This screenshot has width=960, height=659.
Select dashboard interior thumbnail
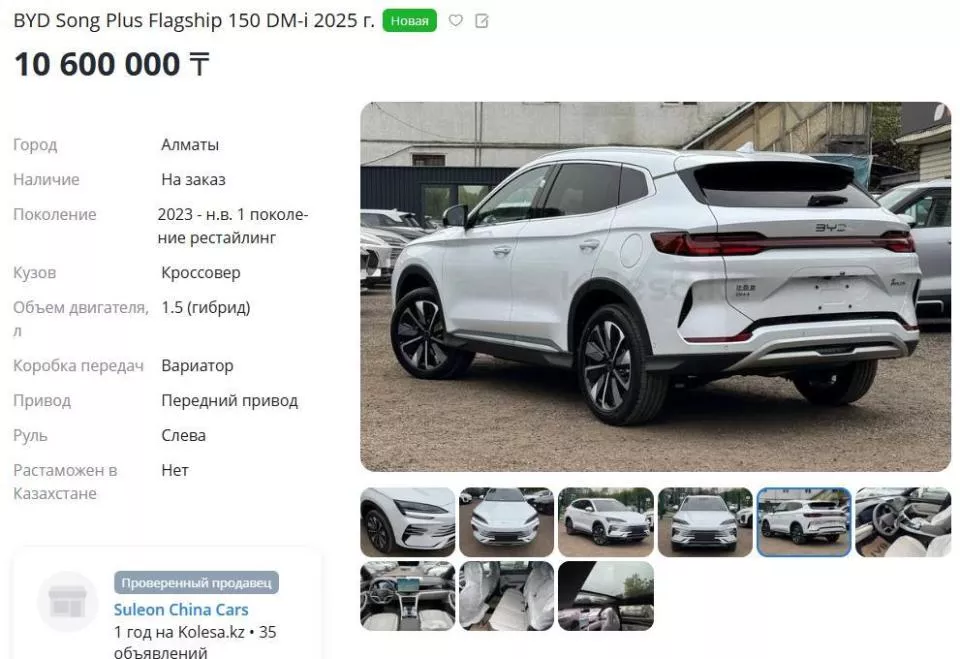408,596
